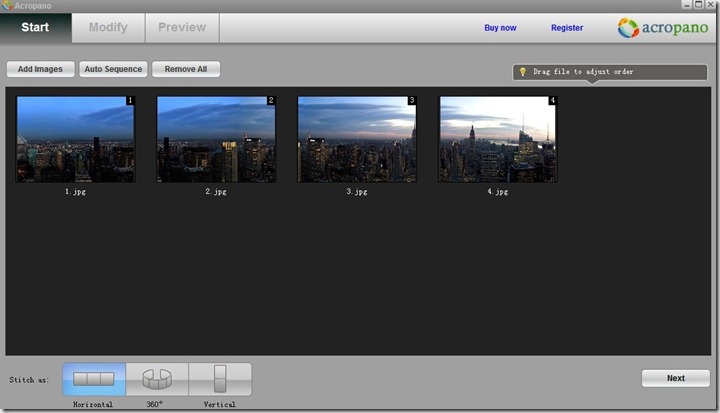
Task: Click the Register link
Action: point(567,28)
